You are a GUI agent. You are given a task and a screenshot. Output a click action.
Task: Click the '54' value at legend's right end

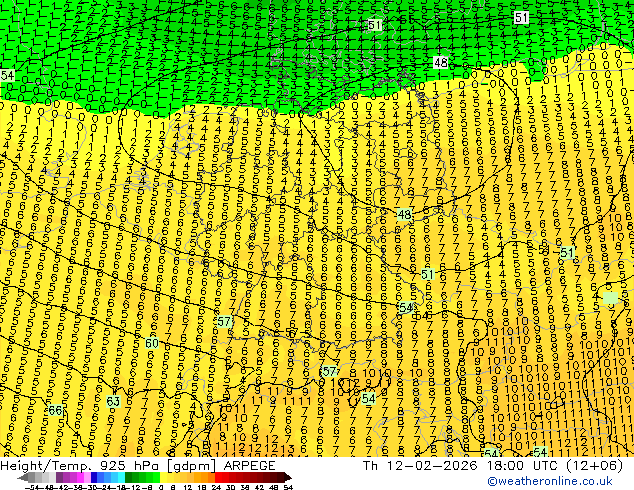(x=288, y=487)
